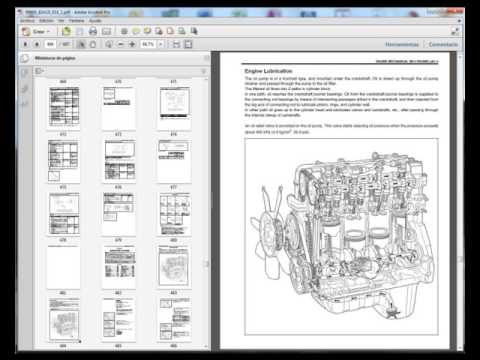
Task: Open the Herramientas pane
Action: click(402, 44)
